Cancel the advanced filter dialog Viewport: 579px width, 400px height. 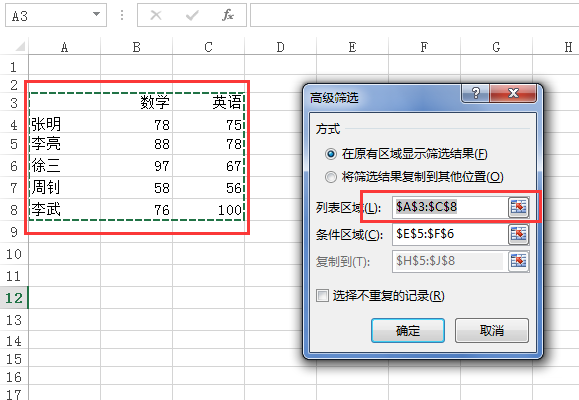pos(492,331)
